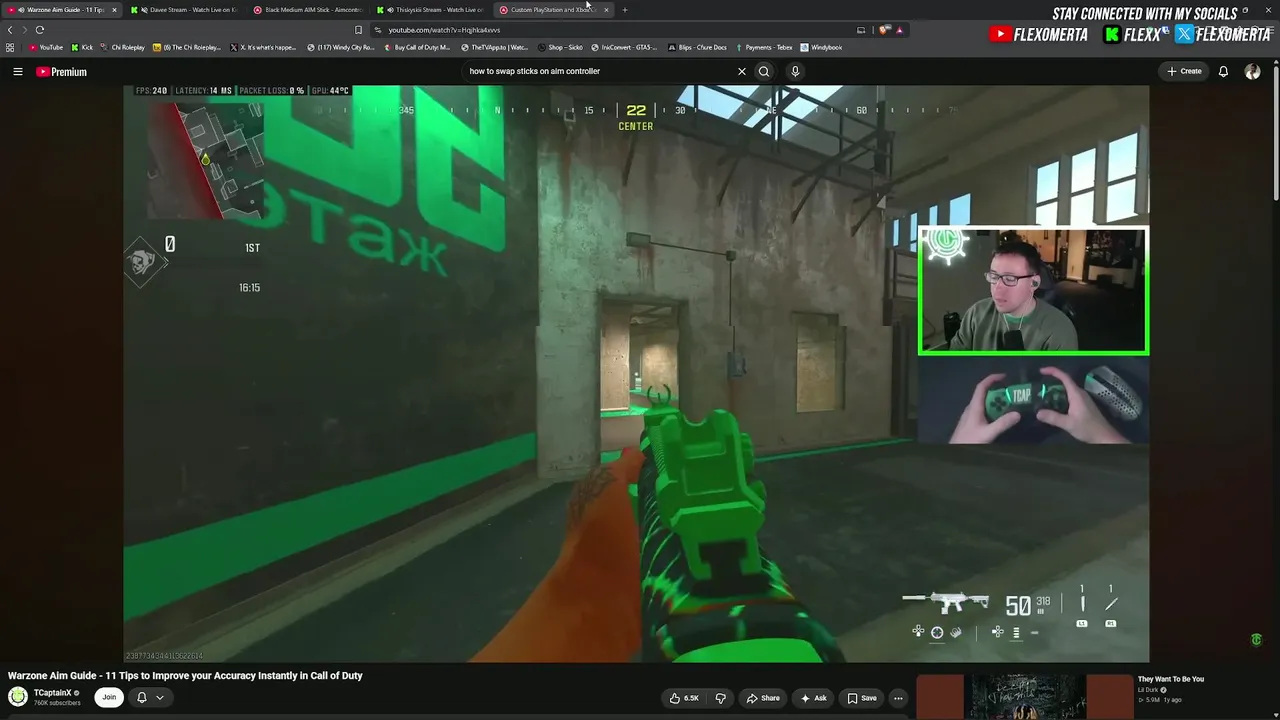Click the video player area
The image size is (1280, 720).
click(x=636, y=373)
